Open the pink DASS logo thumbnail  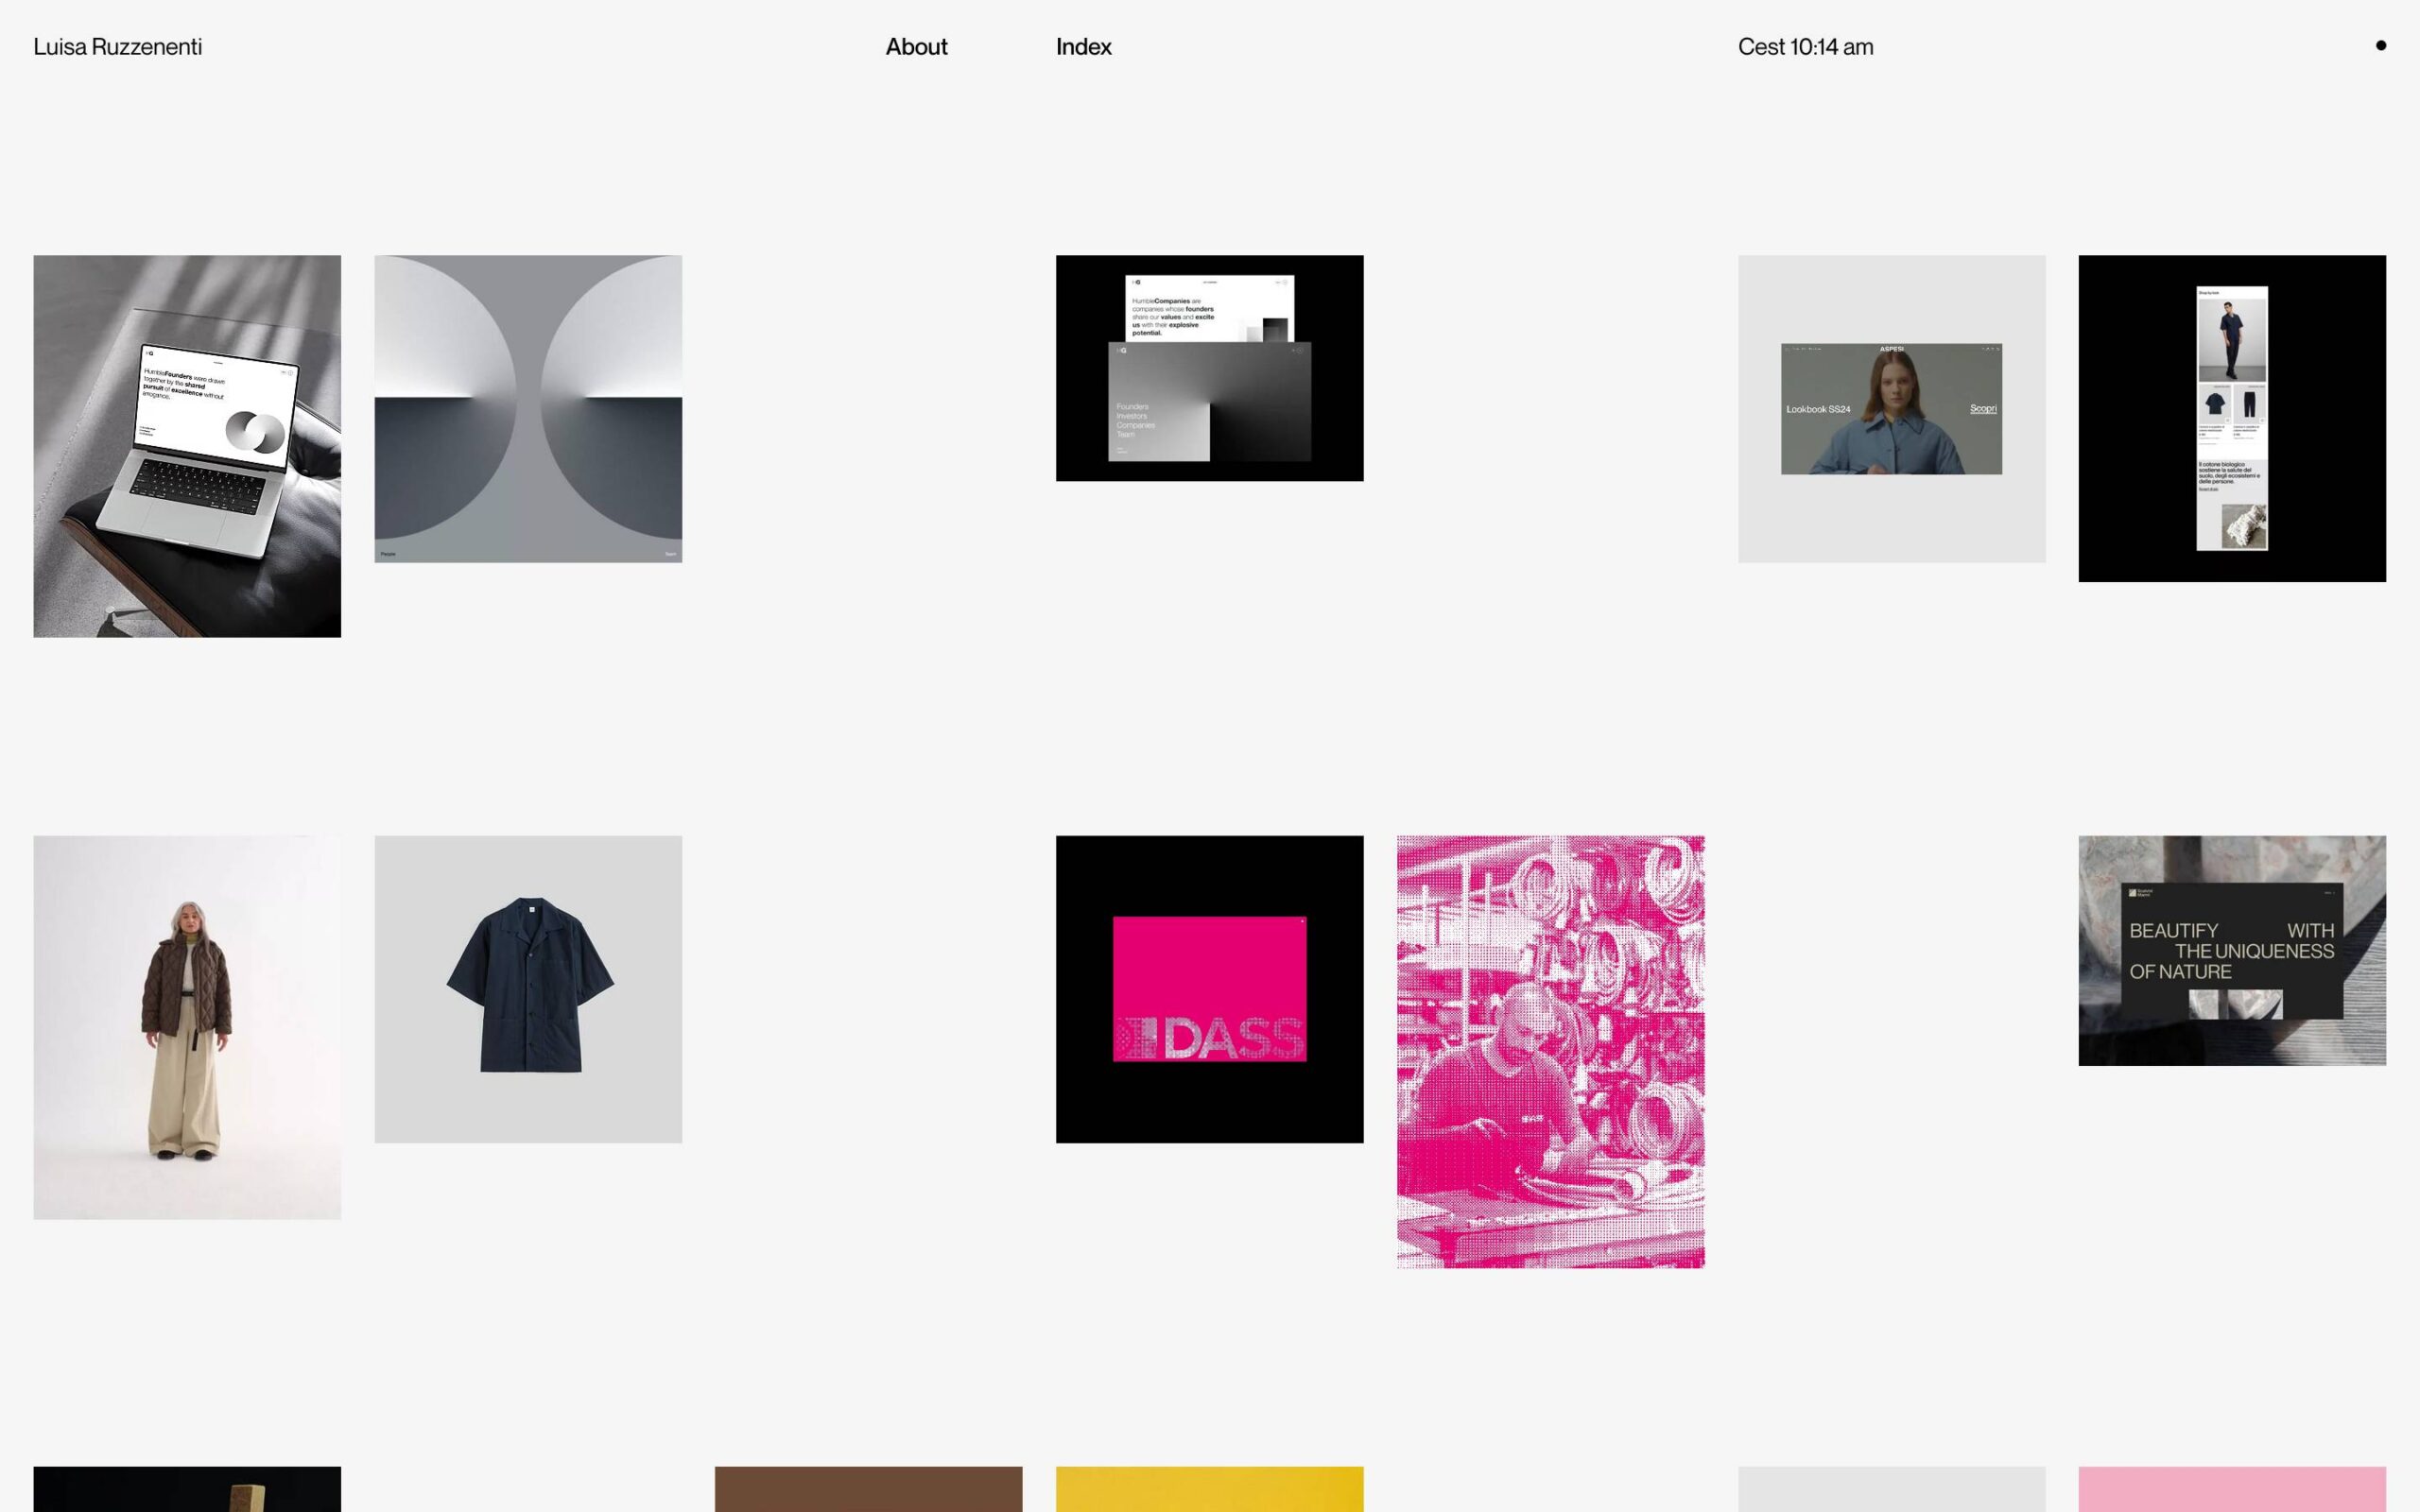1209,989
